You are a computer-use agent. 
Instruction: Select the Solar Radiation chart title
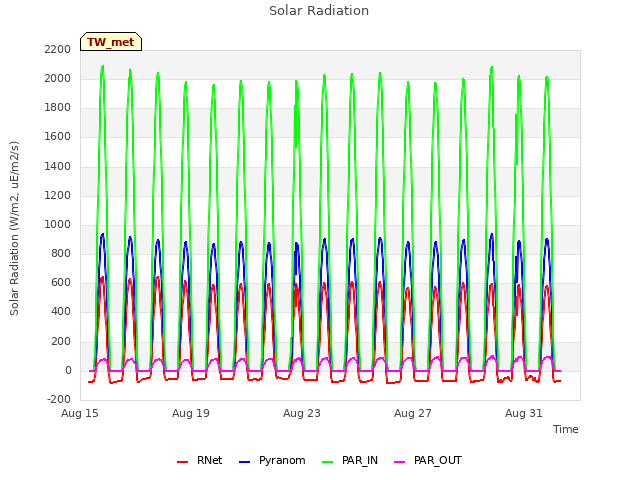[319, 11]
